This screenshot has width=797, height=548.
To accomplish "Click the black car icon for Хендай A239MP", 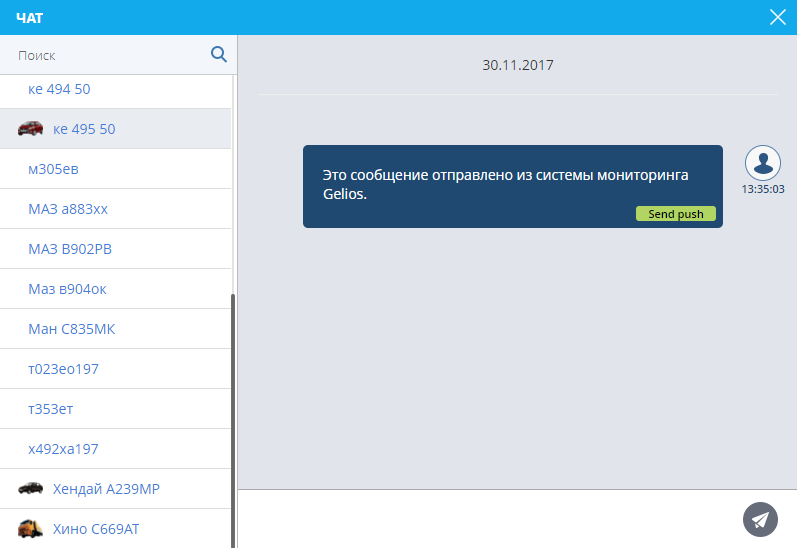I will pyautogui.click(x=31, y=488).
